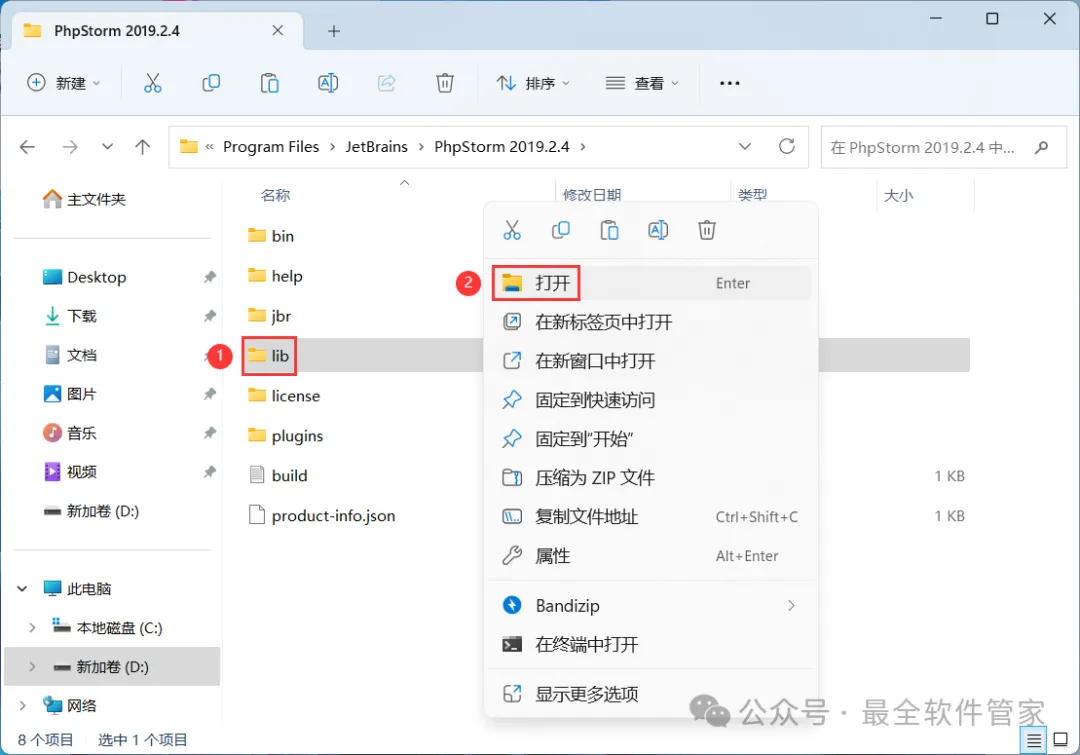Click JetBrains in the address breadcrumb
The height and width of the screenshot is (755, 1080).
point(376,147)
